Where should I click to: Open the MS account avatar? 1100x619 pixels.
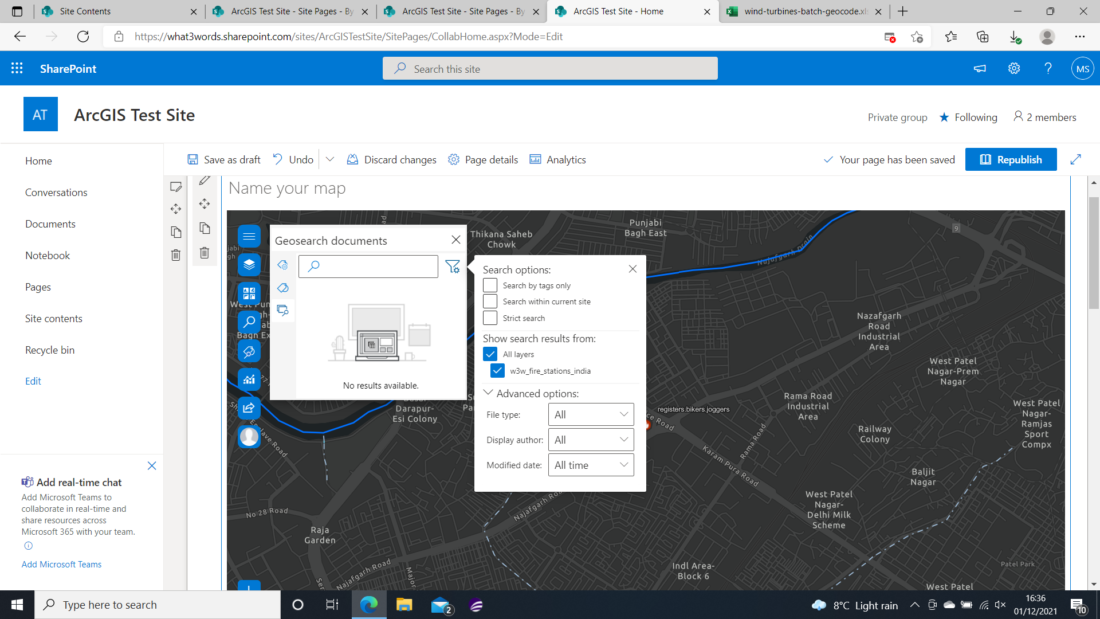[x=1082, y=69]
